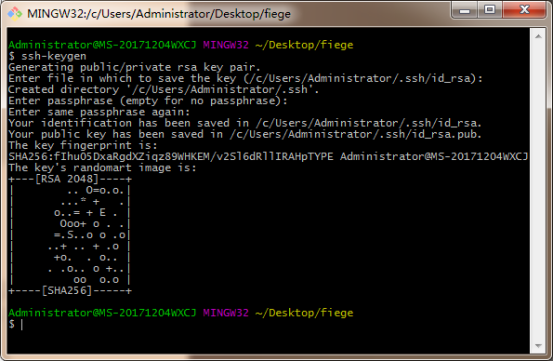
Task: Click the last '~/Desktop/fiege' path in prompt
Action: [x=304, y=313]
